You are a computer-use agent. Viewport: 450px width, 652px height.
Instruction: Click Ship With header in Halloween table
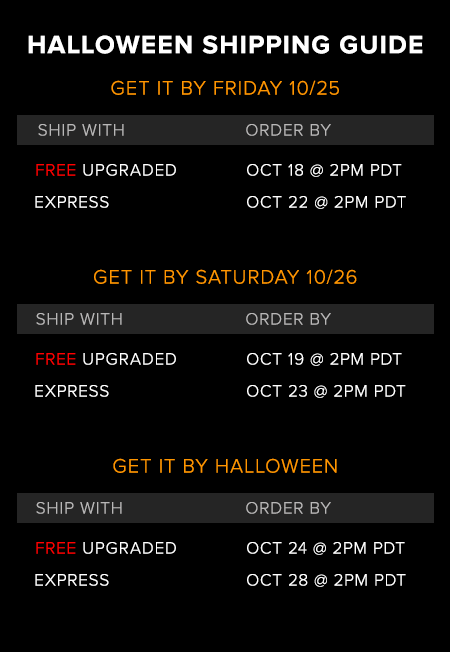pos(79,508)
